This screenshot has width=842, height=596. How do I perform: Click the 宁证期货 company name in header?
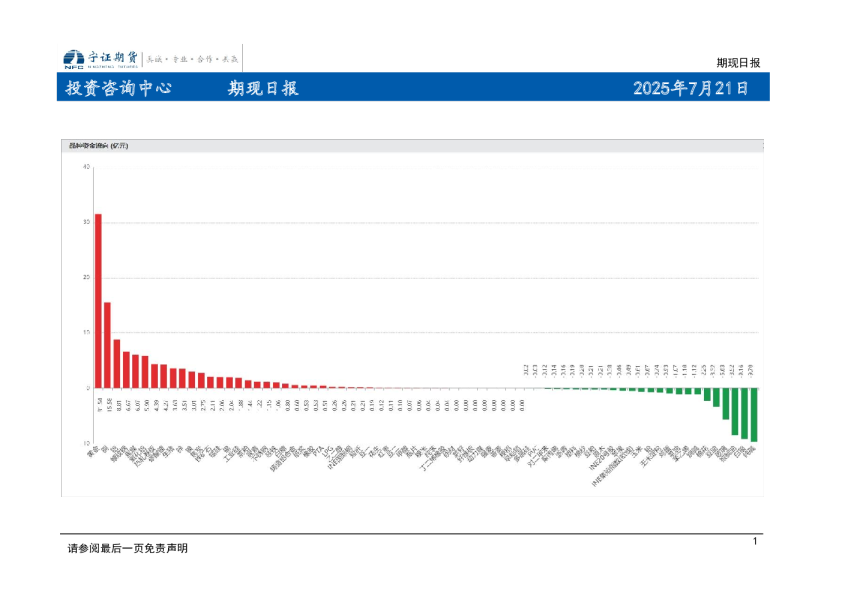pyautogui.click(x=113, y=57)
